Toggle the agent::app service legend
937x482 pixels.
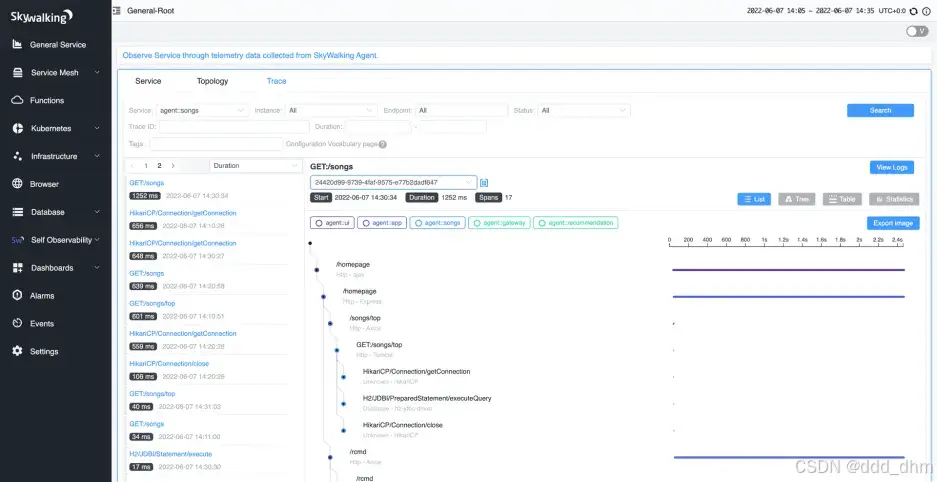382,222
